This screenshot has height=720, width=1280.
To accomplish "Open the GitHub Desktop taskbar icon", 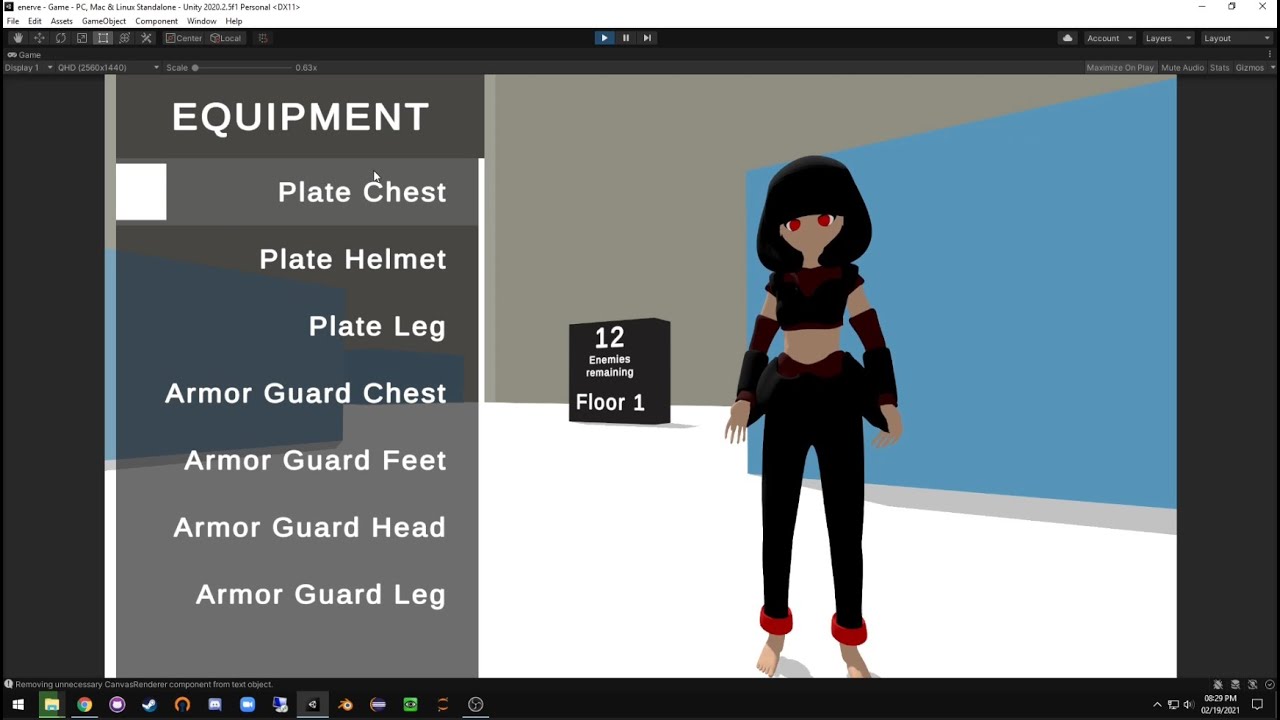I will click(117, 705).
